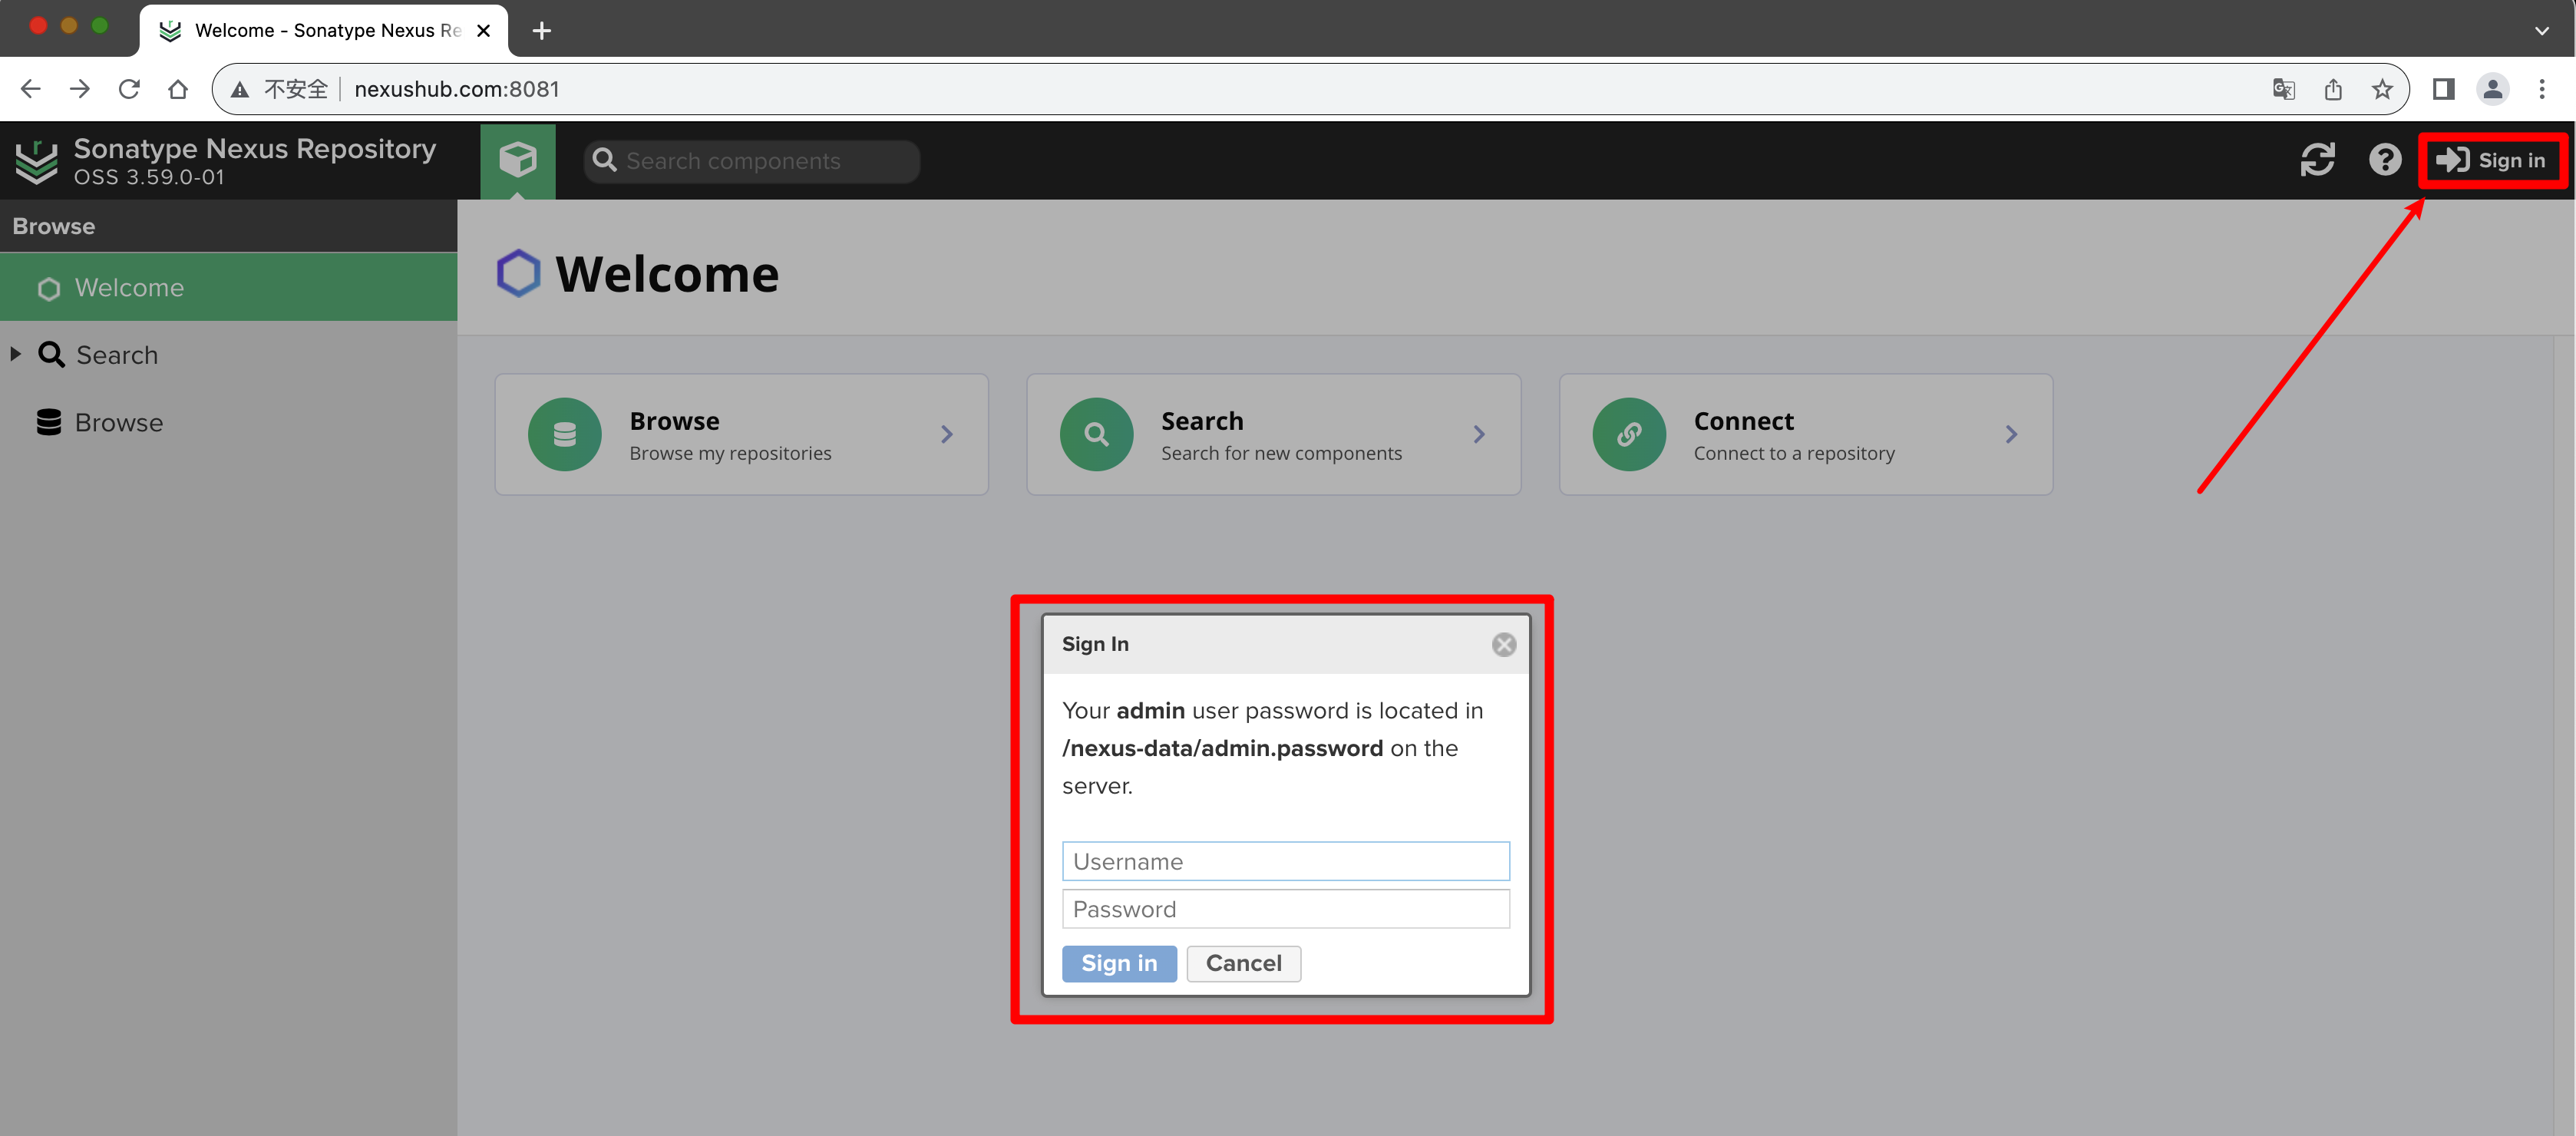Open the help question mark menu
Viewport: 2576px width, 1136px height.
point(2384,160)
